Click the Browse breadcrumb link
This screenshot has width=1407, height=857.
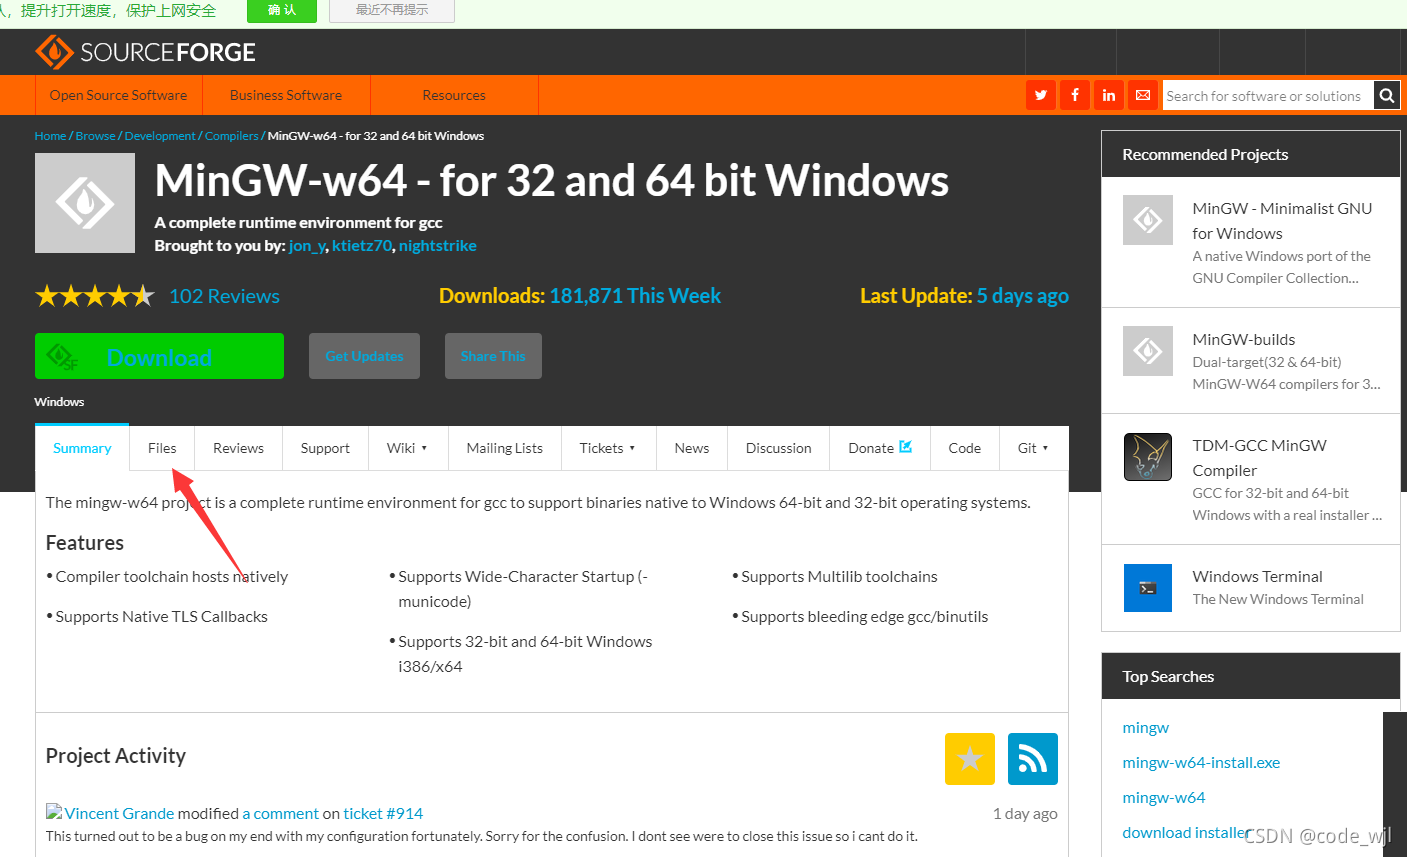(x=95, y=136)
